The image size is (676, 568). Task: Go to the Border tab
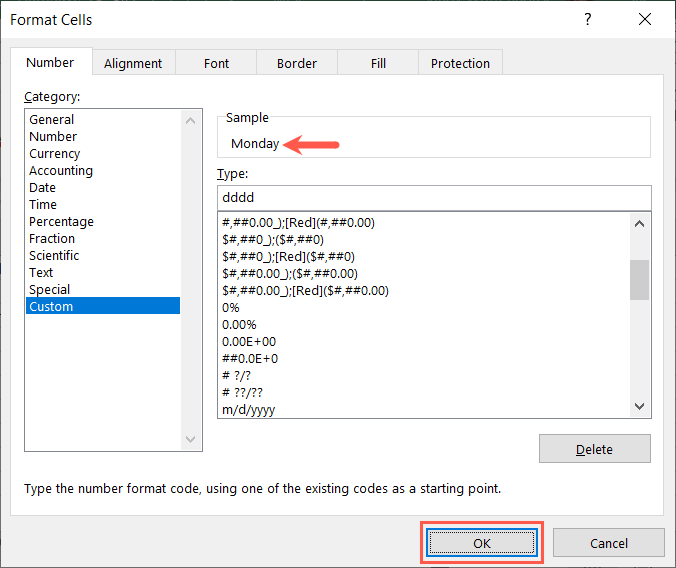click(x=297, y=63)
